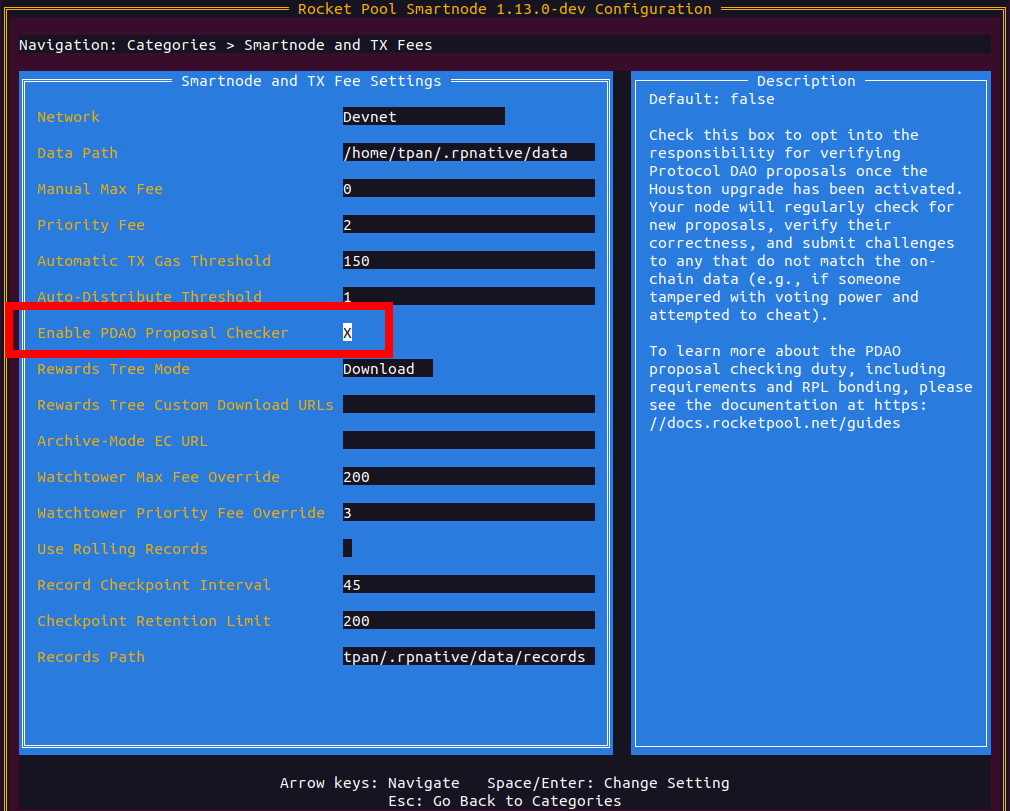Enable the Use Rolling Records checkbox
Screen dimensions: 1010x811
point(347,549)
